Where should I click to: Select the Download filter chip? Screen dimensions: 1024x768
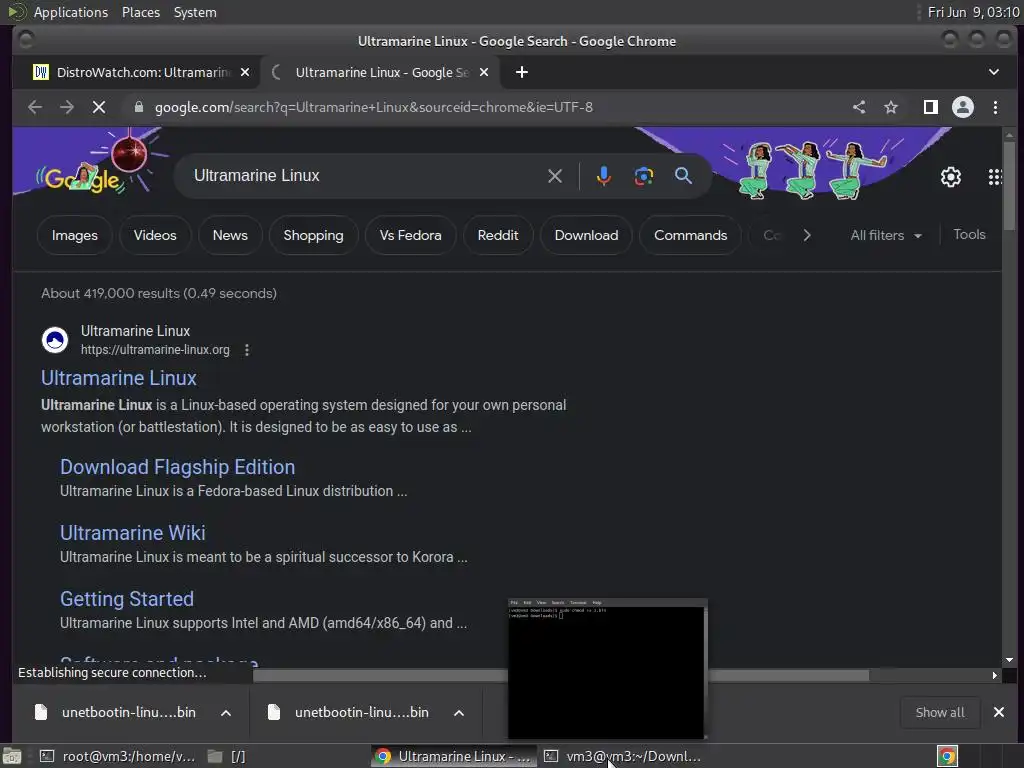click(x=586, y=236)
